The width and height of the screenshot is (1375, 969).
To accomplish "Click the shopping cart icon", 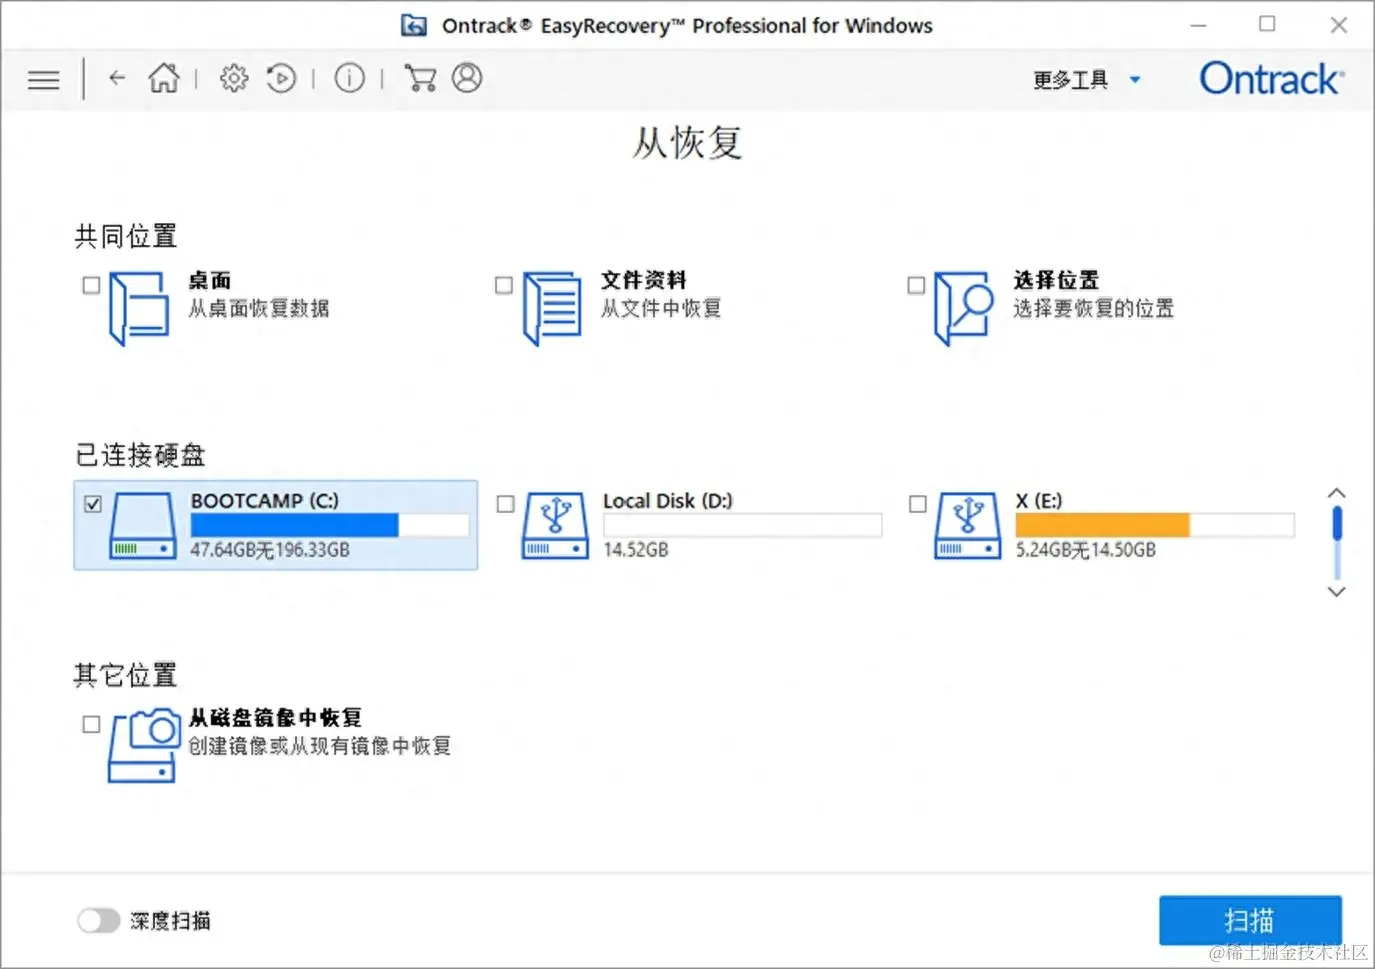I will pos(420,77).
